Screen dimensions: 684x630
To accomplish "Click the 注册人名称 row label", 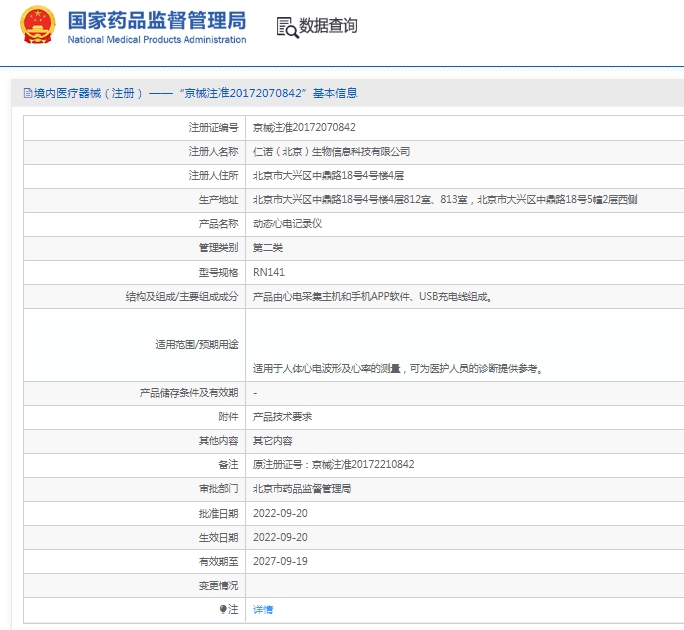I will tap(213, 151).
